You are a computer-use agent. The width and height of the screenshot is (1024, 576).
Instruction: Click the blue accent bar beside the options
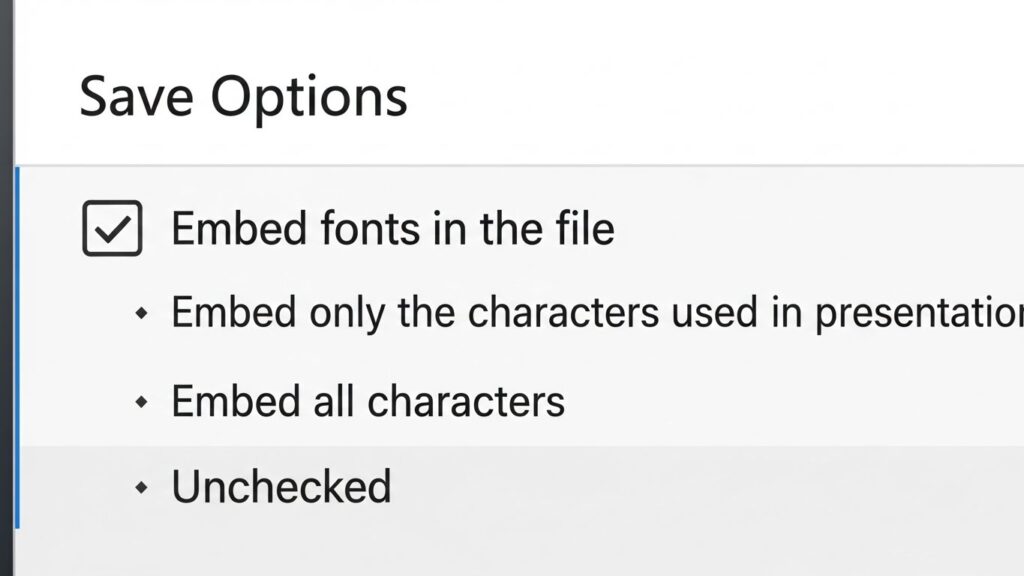click(17, 347)
